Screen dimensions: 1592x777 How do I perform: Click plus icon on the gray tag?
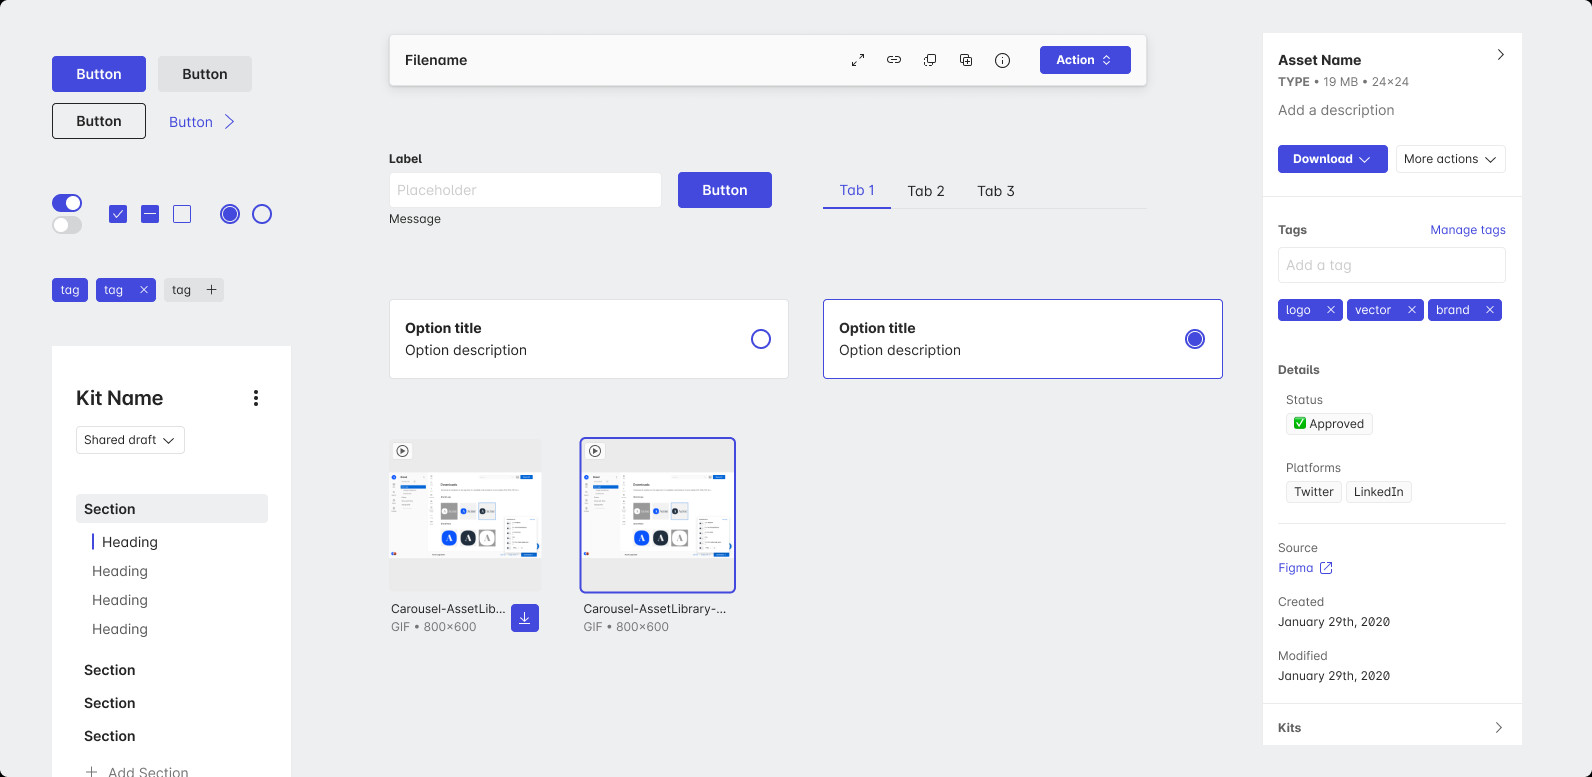tap(211, 290)
